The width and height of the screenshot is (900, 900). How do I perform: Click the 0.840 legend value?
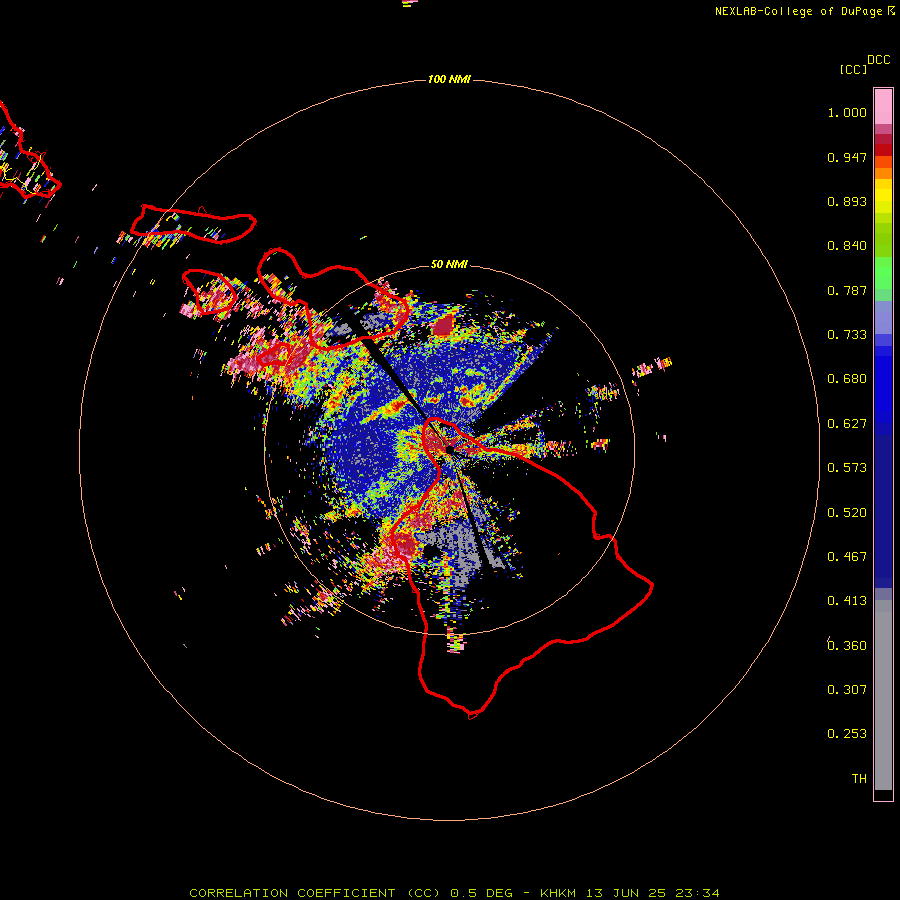[847, 246]
